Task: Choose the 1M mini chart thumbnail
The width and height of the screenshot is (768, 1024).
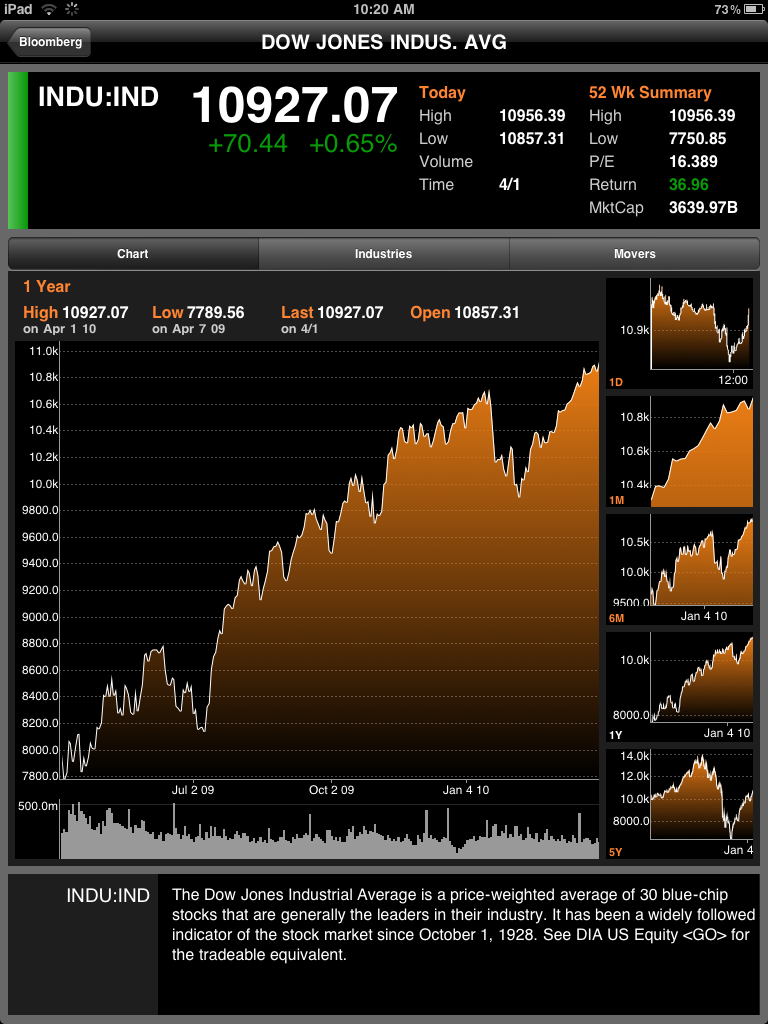Action: pos(680,450)
